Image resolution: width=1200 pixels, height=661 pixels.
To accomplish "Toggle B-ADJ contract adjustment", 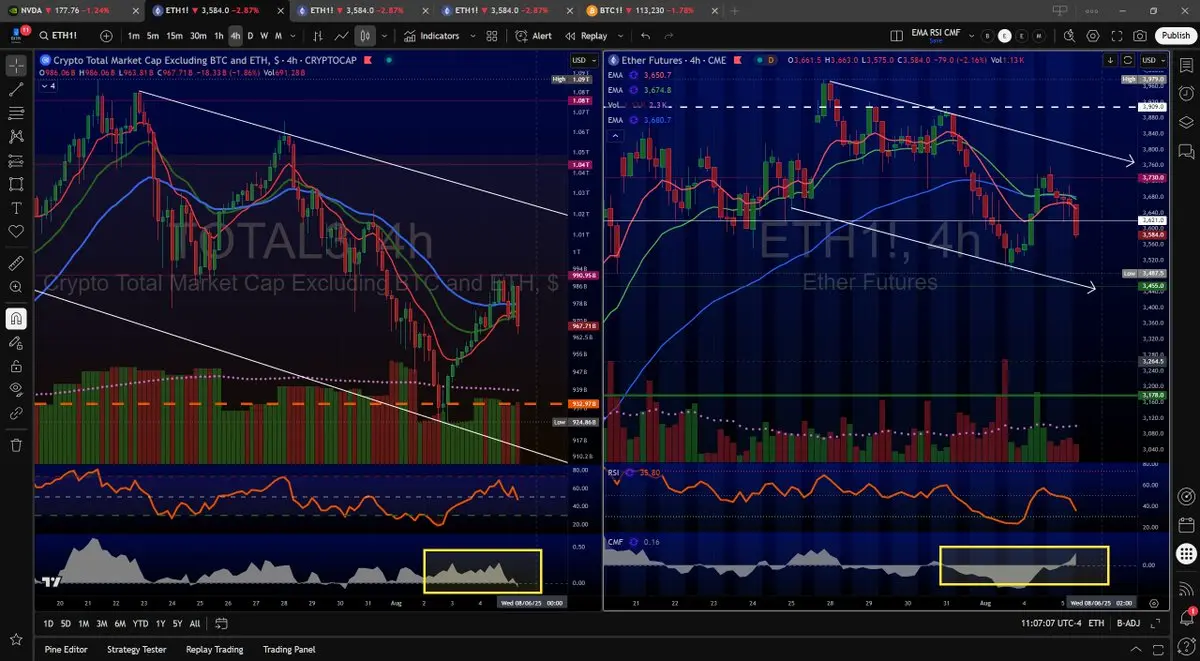I will point(1128,623).
